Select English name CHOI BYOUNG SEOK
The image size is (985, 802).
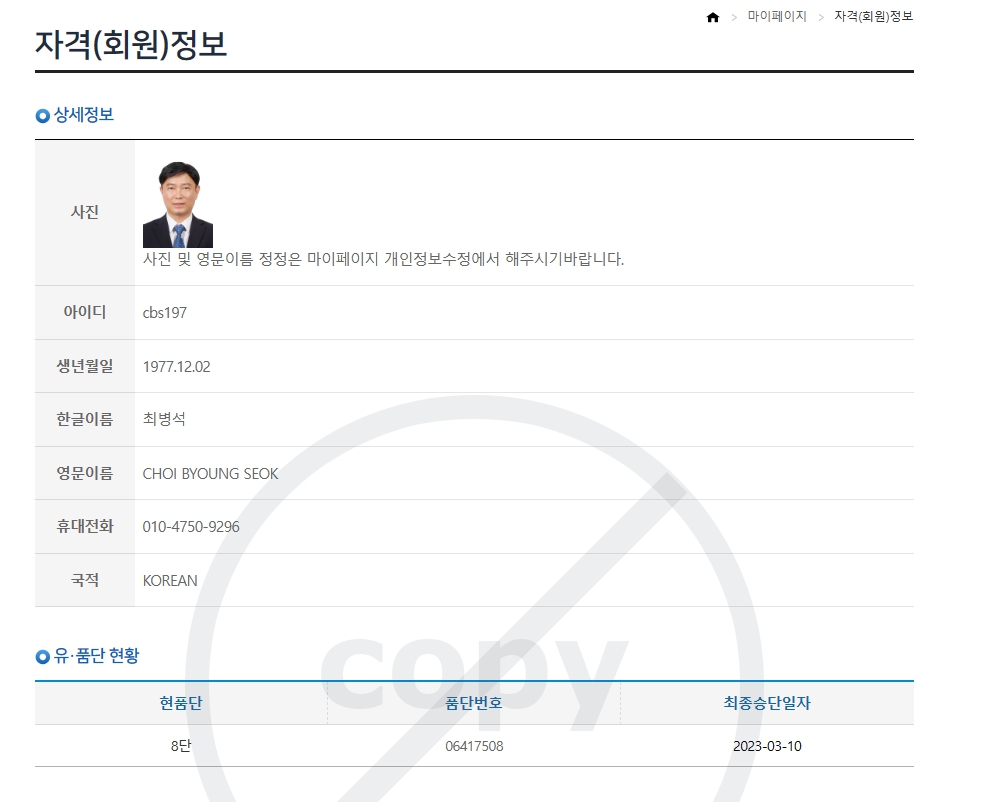[x=210, y=474]
